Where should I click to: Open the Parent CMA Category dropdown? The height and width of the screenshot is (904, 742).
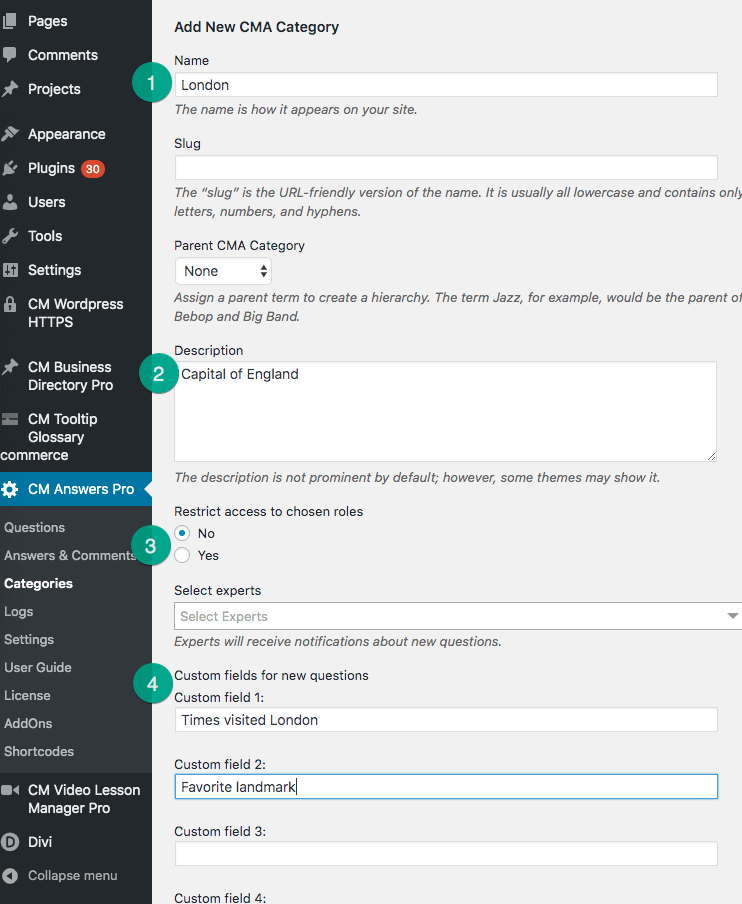point(223,271)
